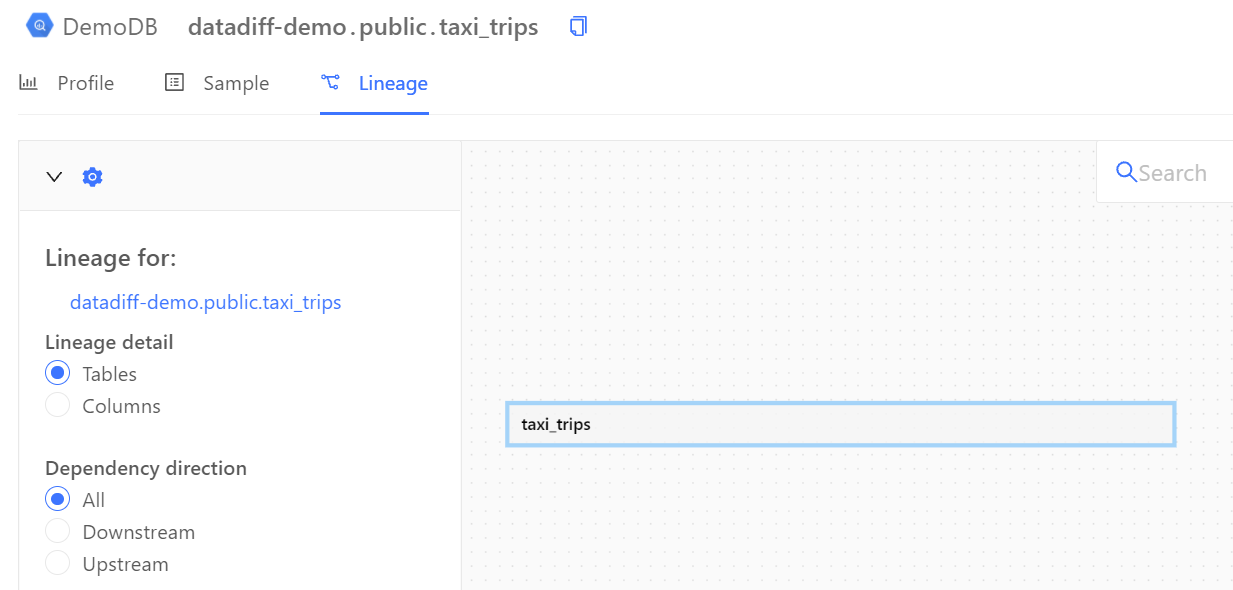Collapse the lineage options panel chevron
The height and width of the screenshot is (590, 1233).
pos(55,177)
